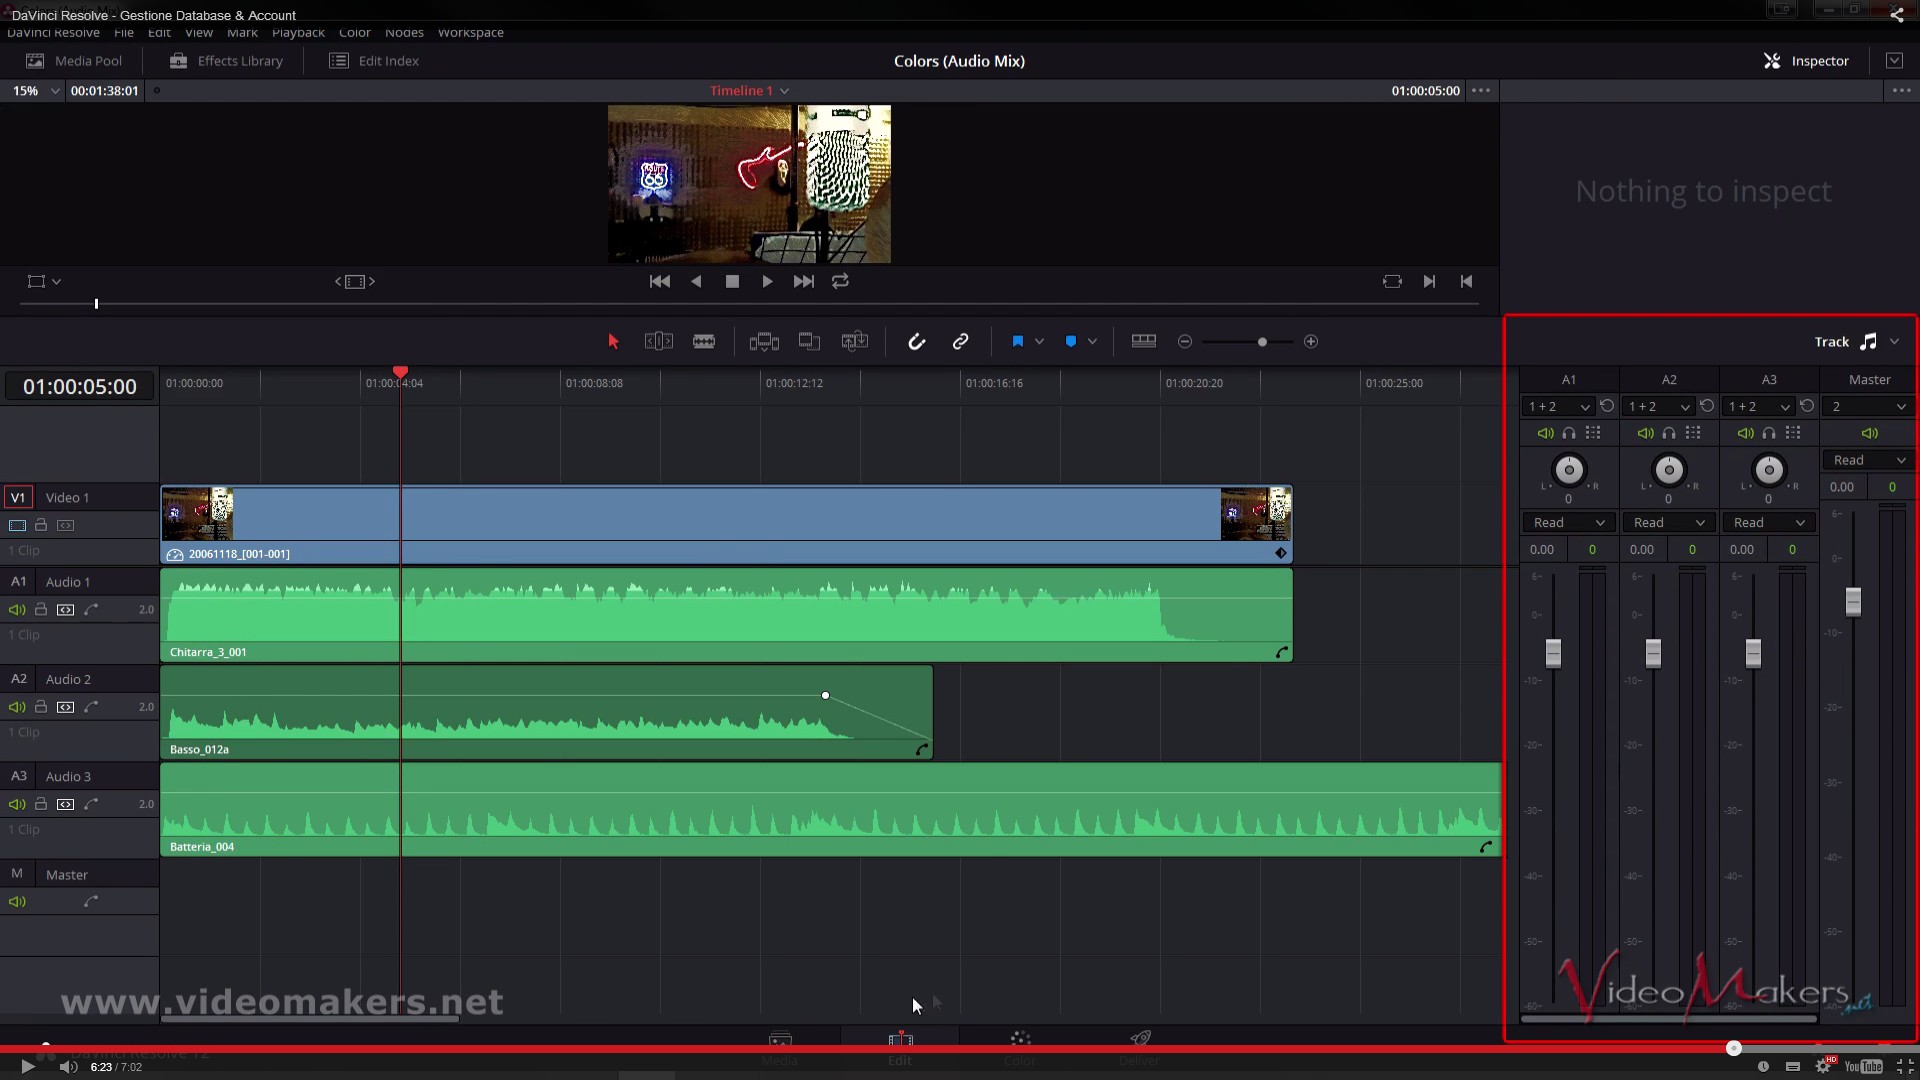The height and width of the screenshot is (1080, 1920).
Task: Select the arrow selection tool
Action: coord(613,342)
